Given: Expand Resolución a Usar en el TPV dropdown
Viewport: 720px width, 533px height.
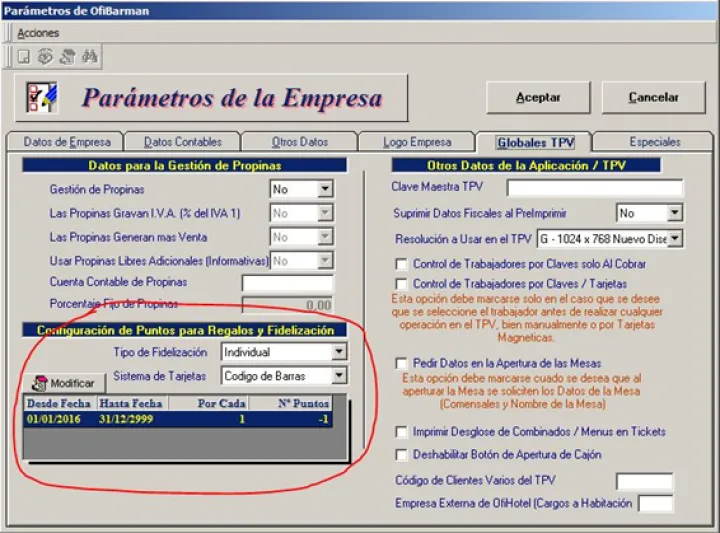Looking at the screenshot, I should pyautogui.click(x=675, y=238).
